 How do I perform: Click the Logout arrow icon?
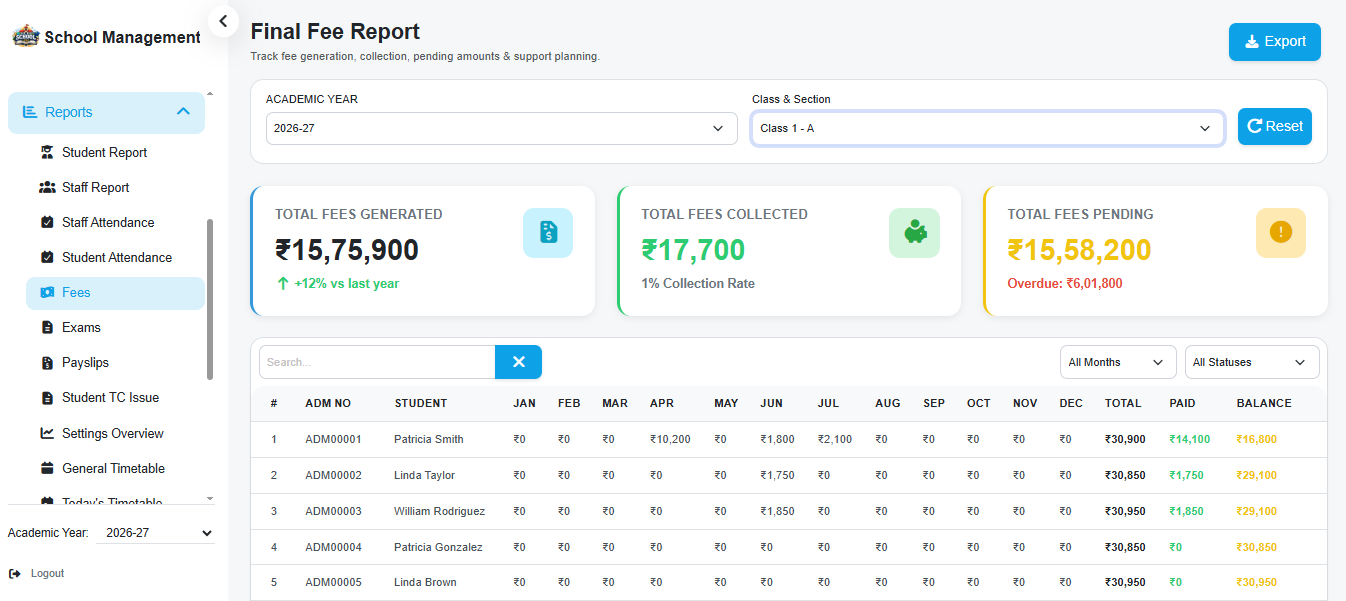pyautogui.click(x=14, y=573)
